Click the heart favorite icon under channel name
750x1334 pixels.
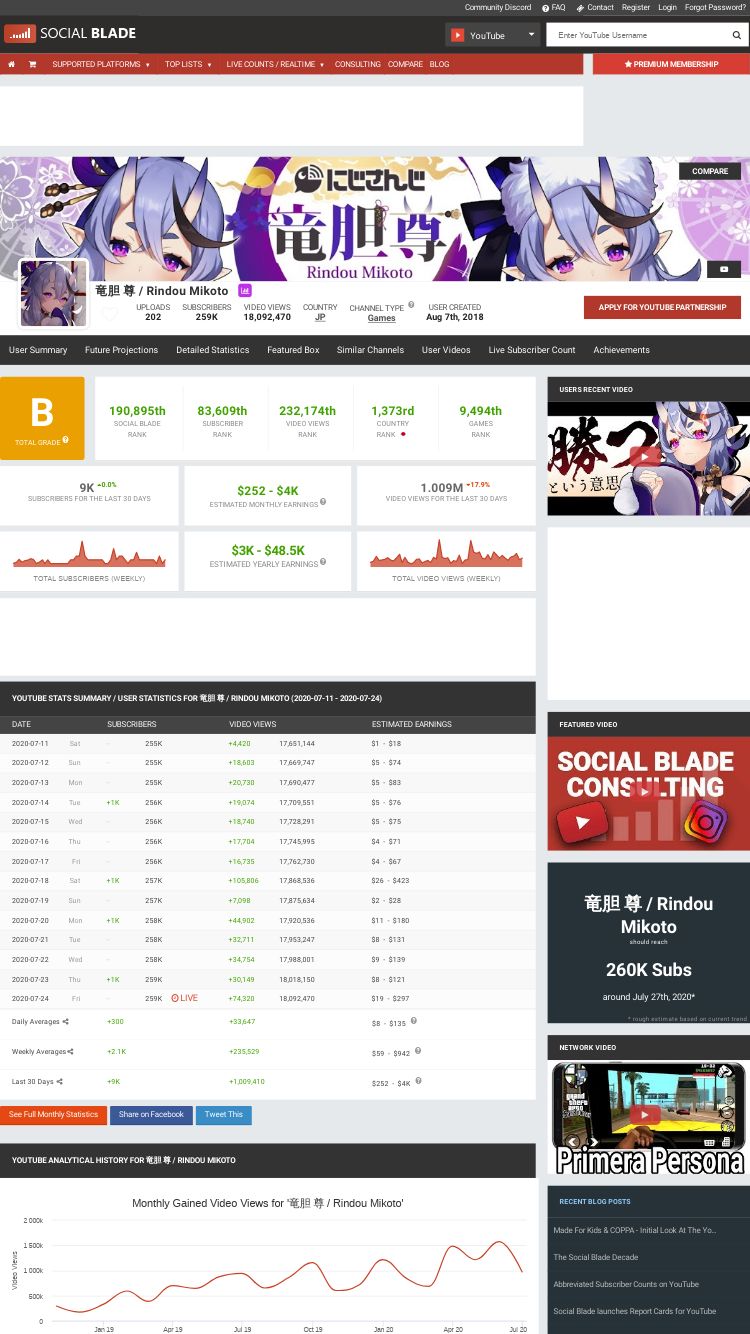pyautogui.click(x=109, y=314)
